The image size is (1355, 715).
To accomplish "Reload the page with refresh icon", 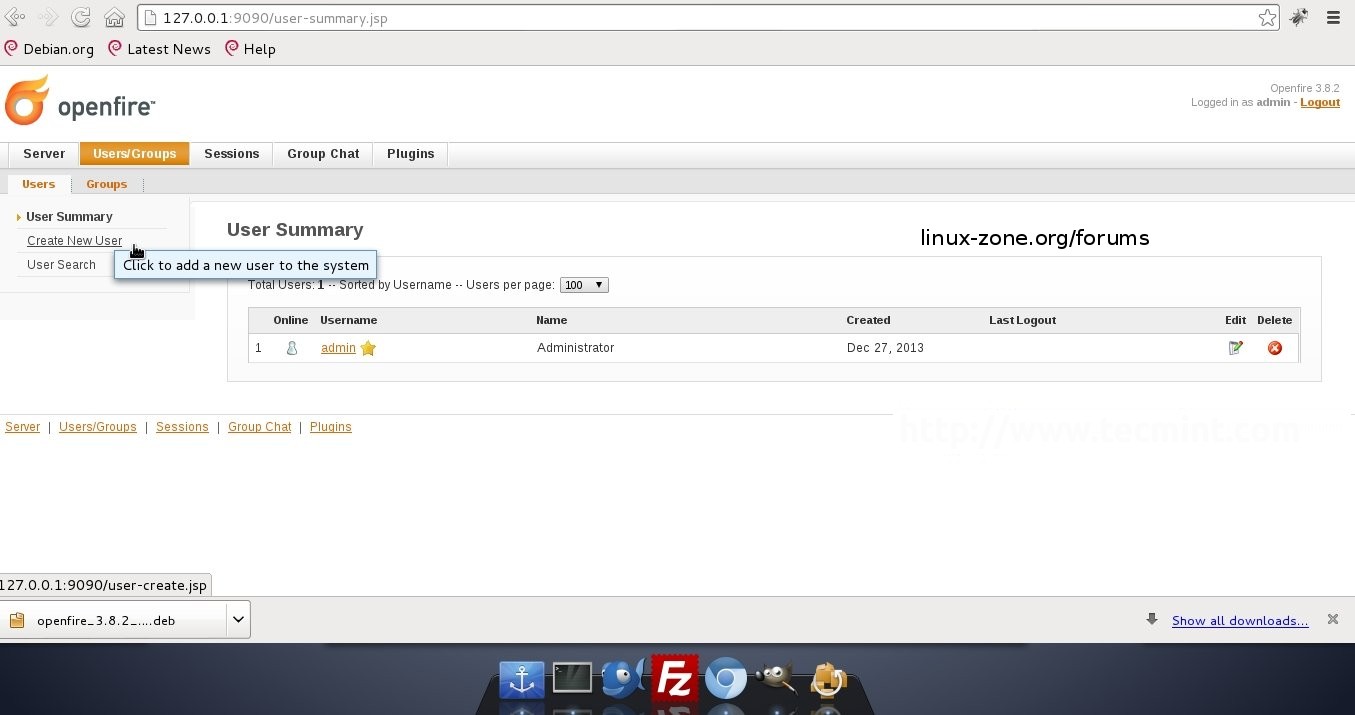I will click(81, 17).
